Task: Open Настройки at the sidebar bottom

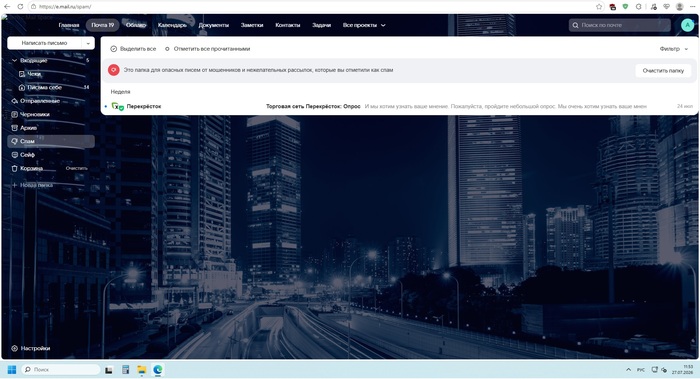Action: pos(31,348)
